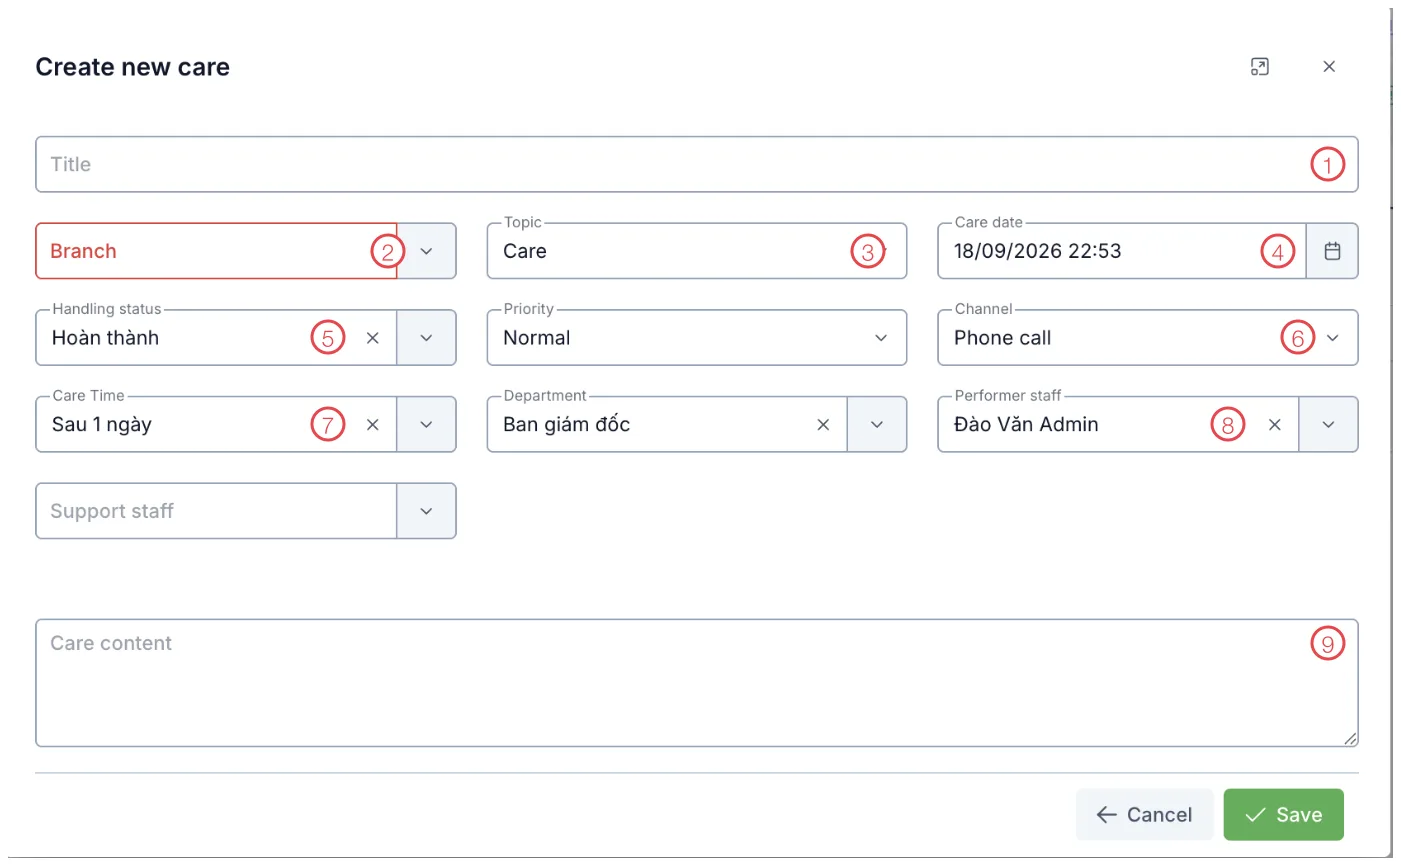
Task: Click the Sau 1 ngày care time value
Action: coord(102,425)
